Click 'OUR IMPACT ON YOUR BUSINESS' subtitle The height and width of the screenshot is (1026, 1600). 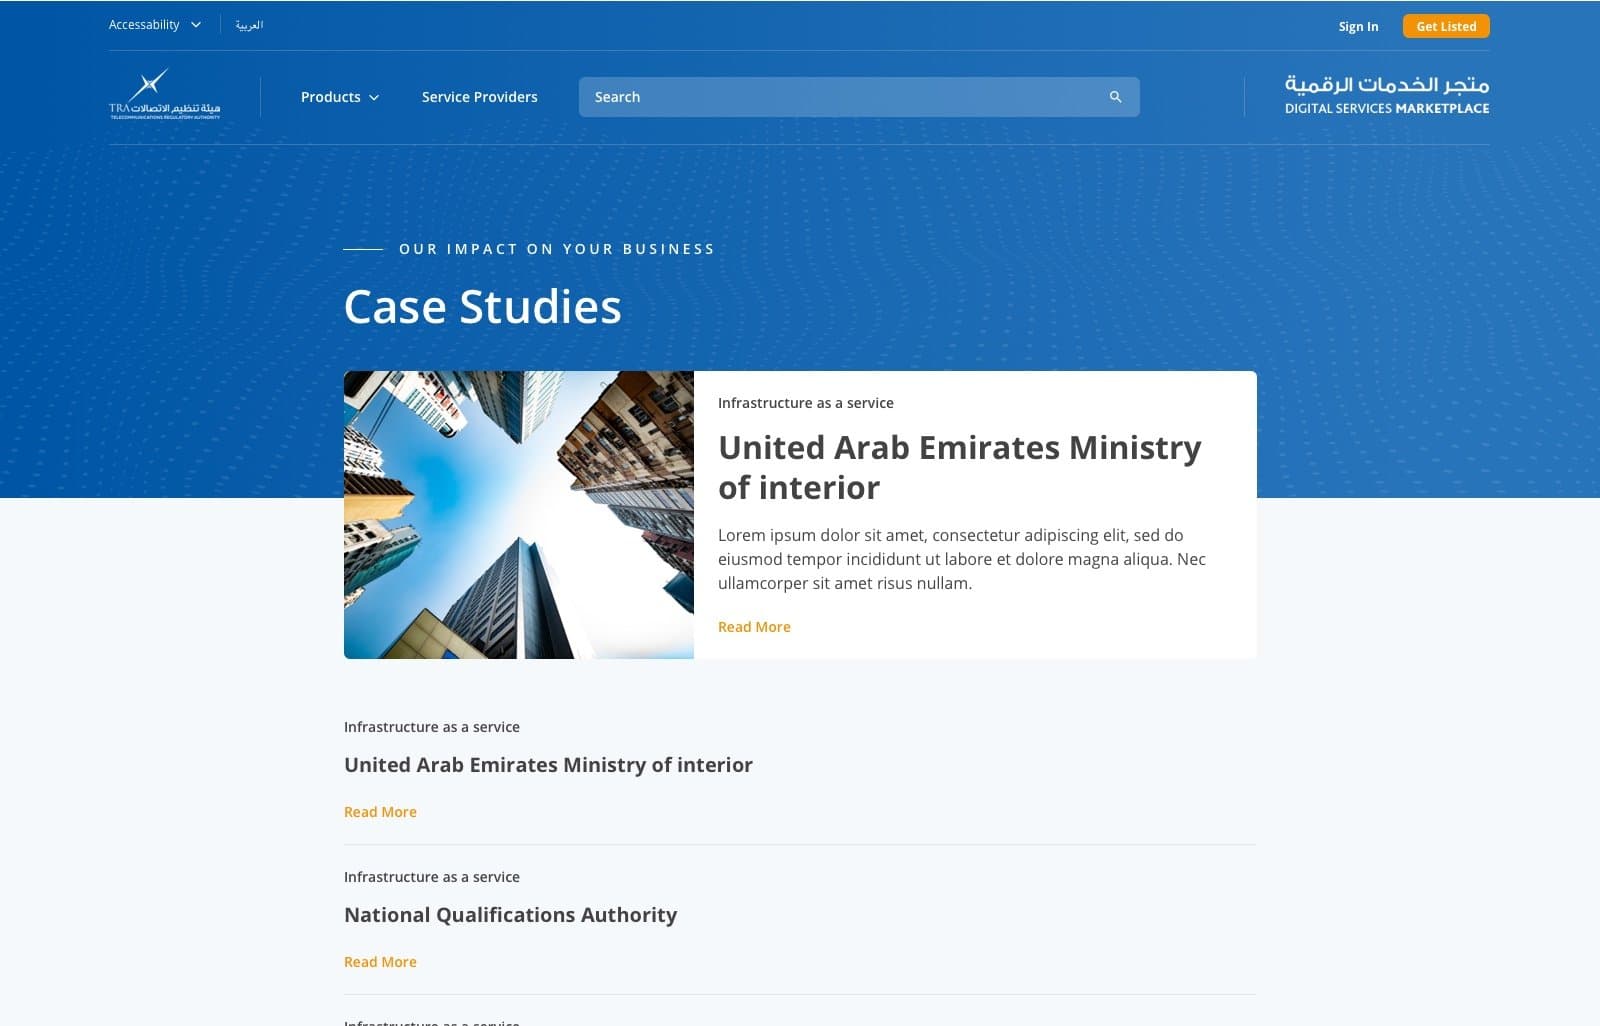[557, 249]
